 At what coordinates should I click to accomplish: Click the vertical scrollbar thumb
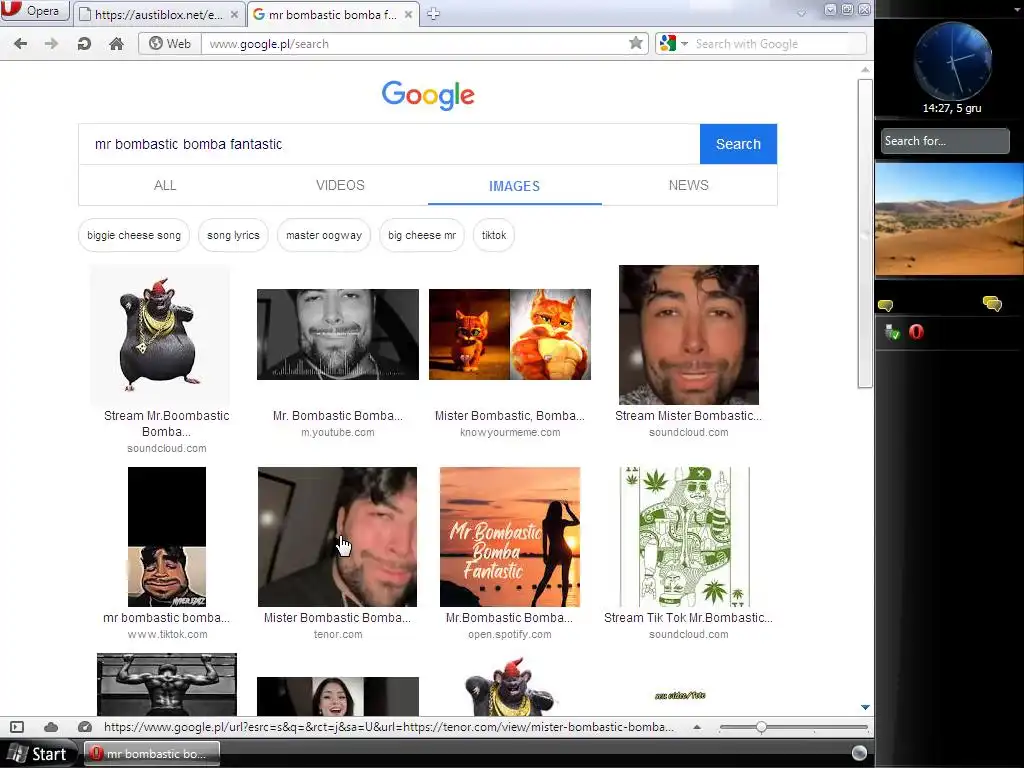pyautogui.click(x=865, y=234)
